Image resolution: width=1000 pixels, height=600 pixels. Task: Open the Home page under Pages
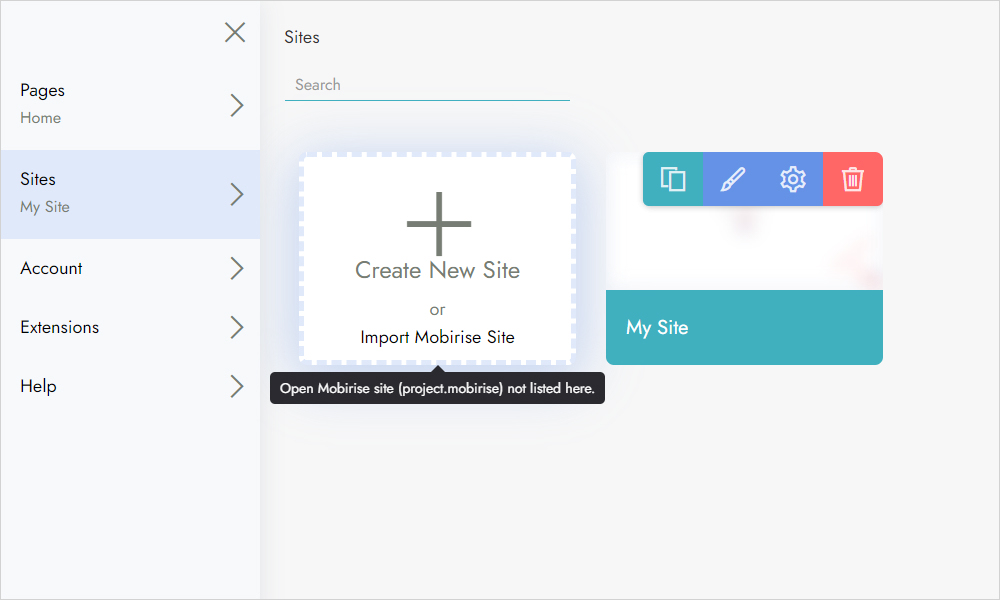coord(40,117)
